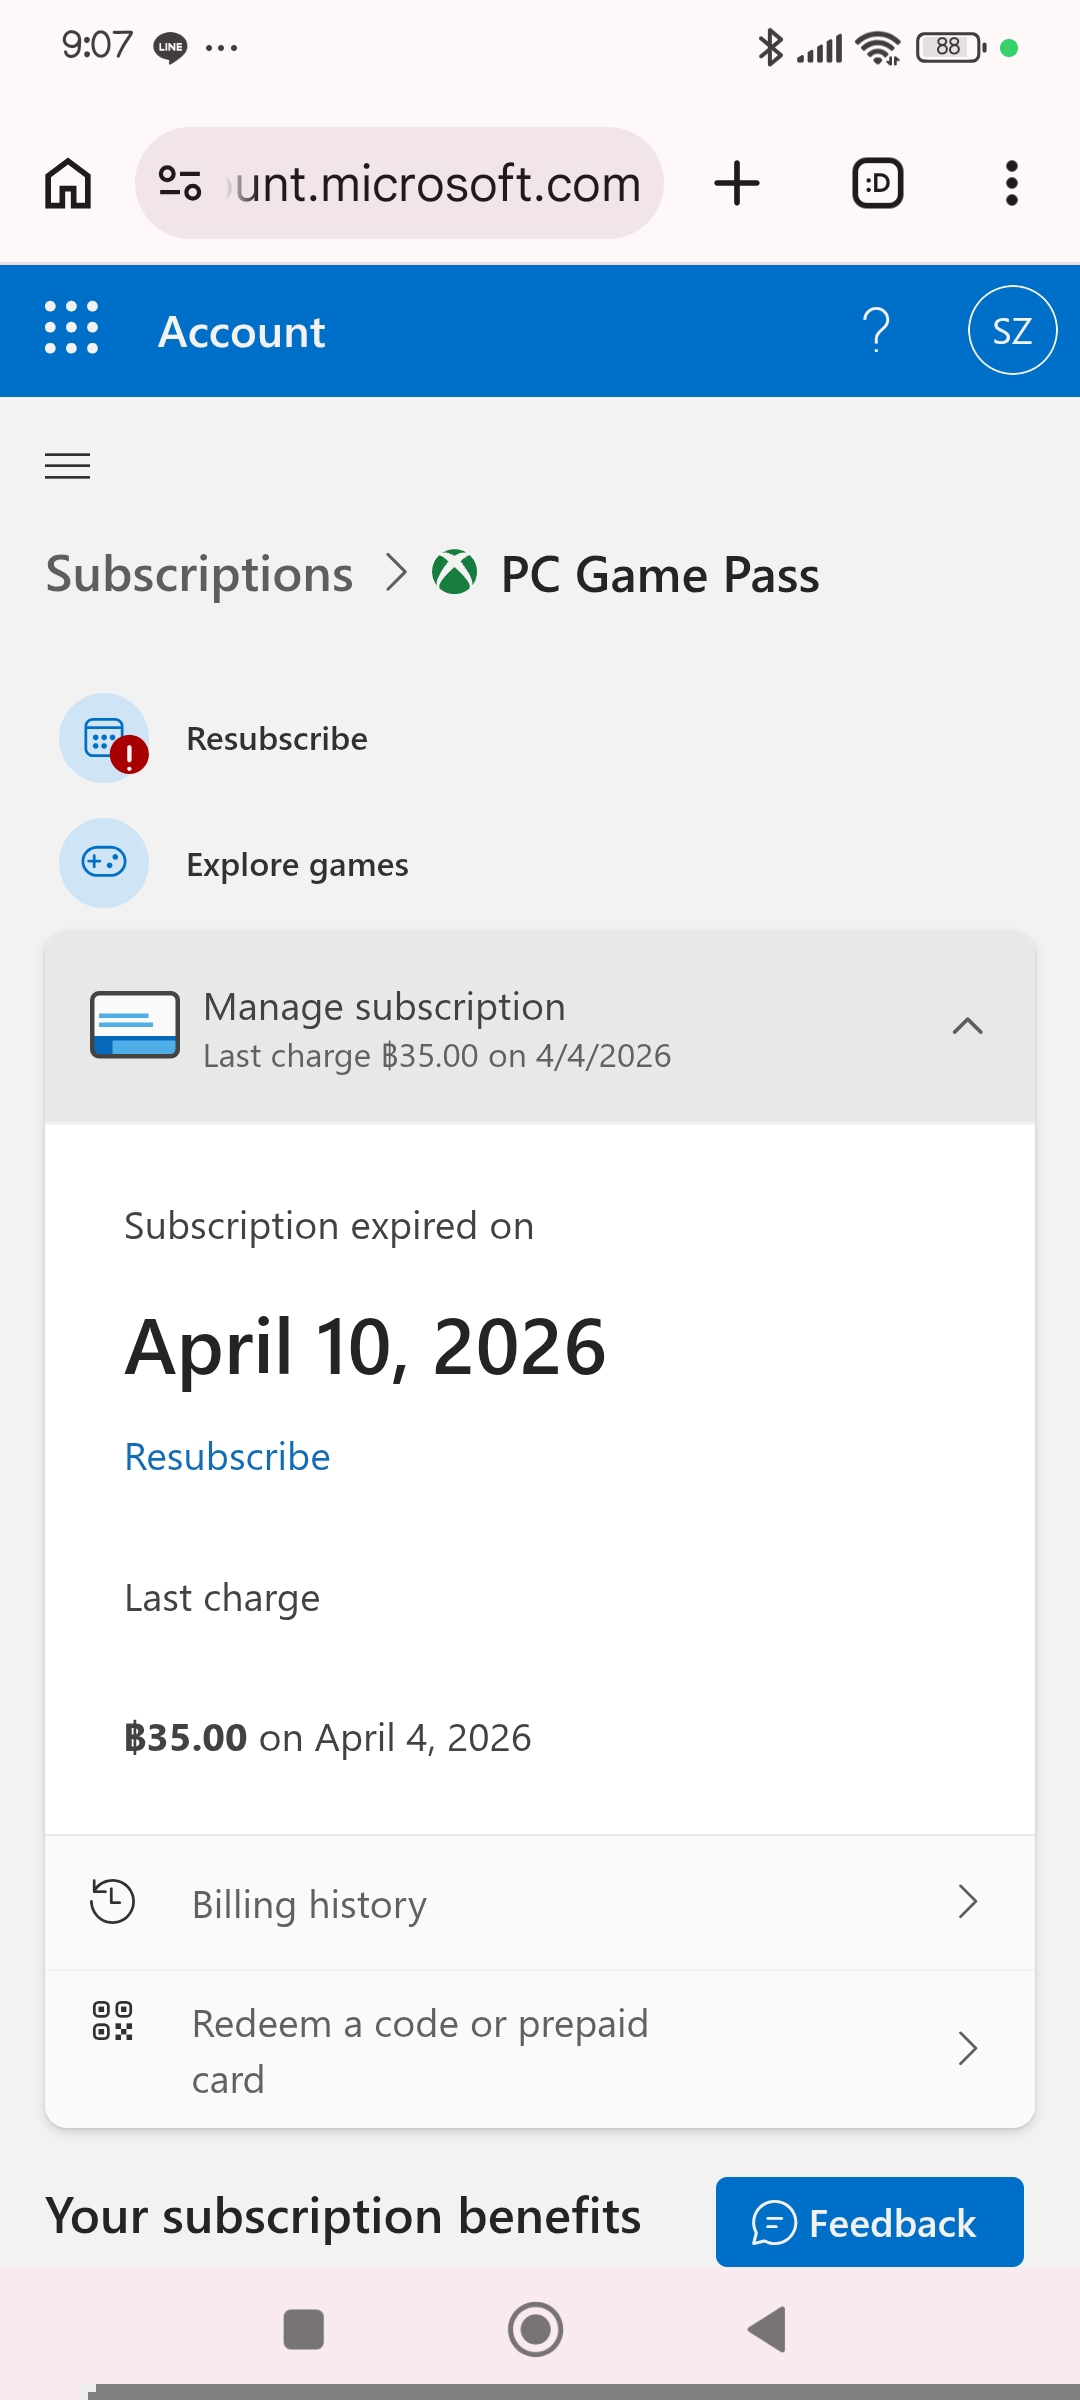Click the Manage subscription header text
The width and height of the screenshot is (1080, 2400).
pyautogui.click(x=384, y=1007)
